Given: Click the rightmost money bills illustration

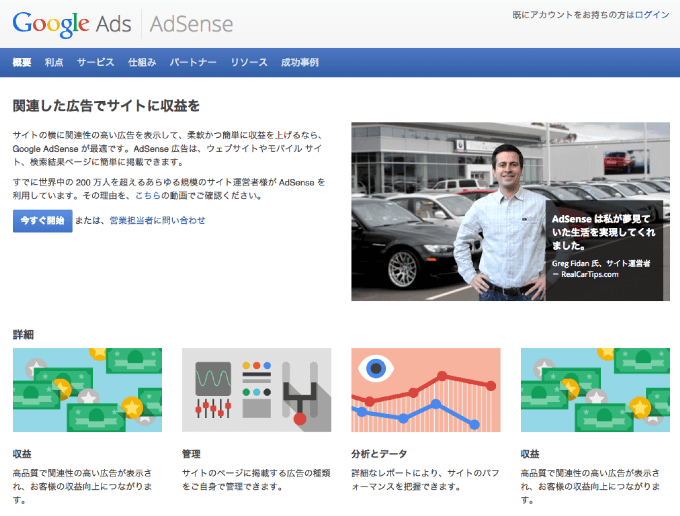Looking at the screenshot, I should tap(595, 390).
